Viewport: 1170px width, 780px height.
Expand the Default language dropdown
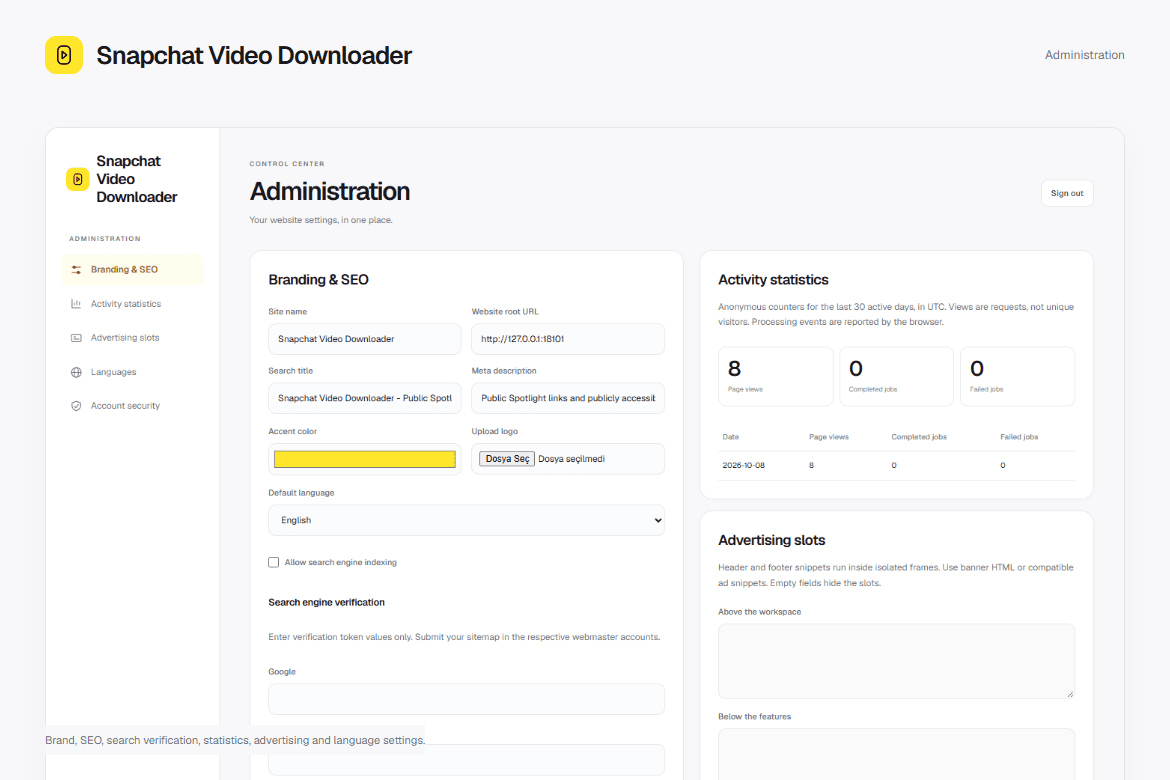click(x=466, y=520)
